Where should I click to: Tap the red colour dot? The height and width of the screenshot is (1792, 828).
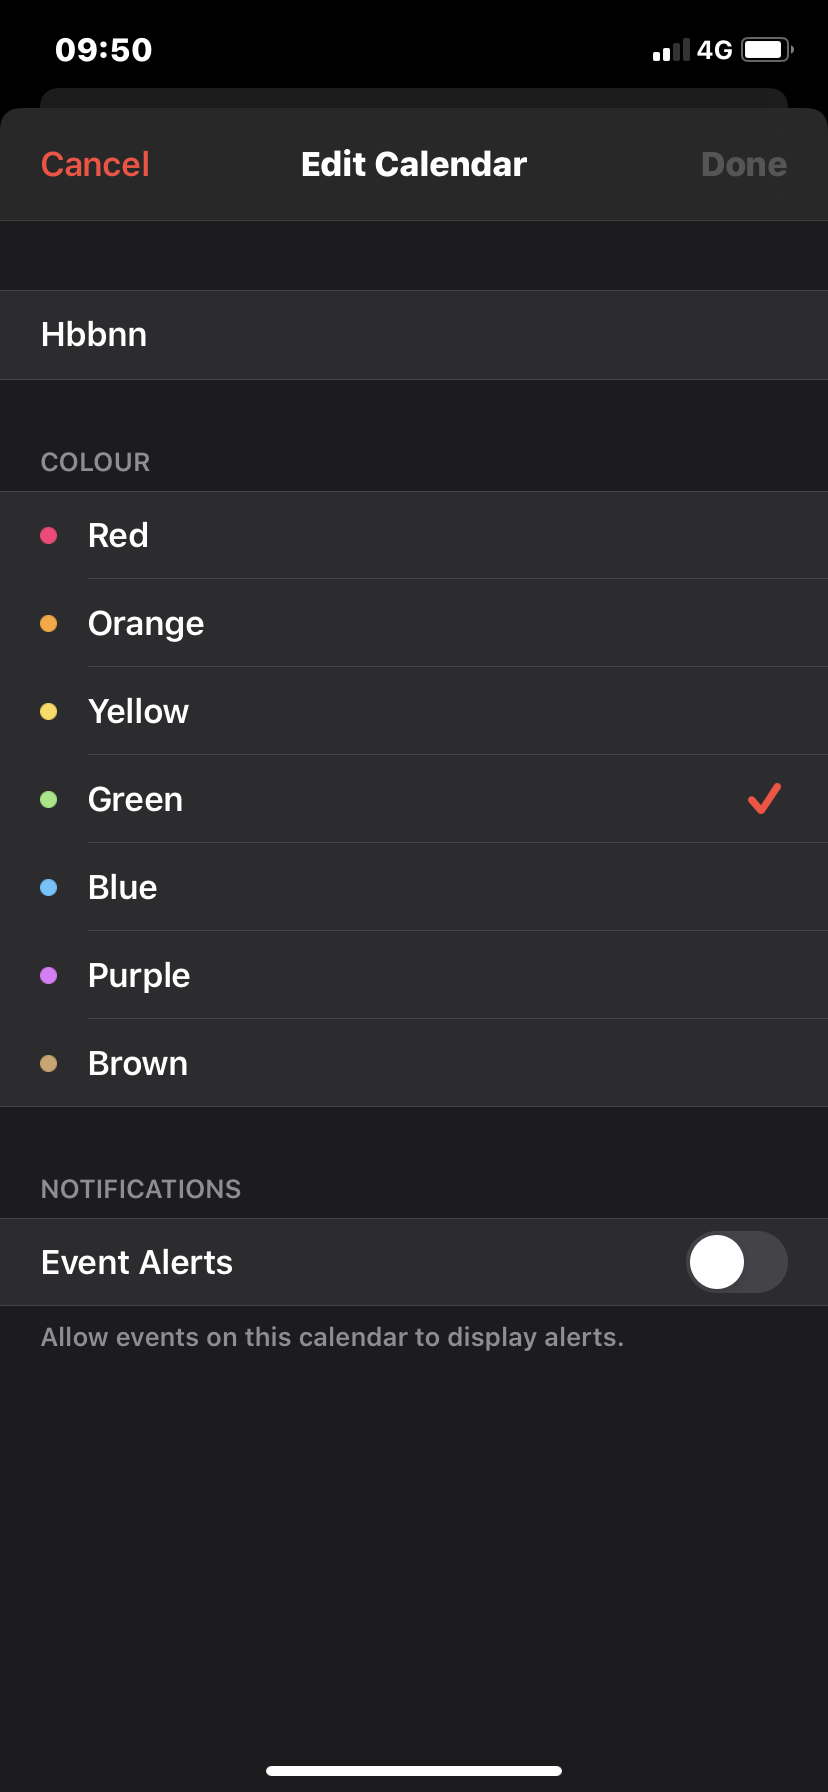(x=48, y=535)
